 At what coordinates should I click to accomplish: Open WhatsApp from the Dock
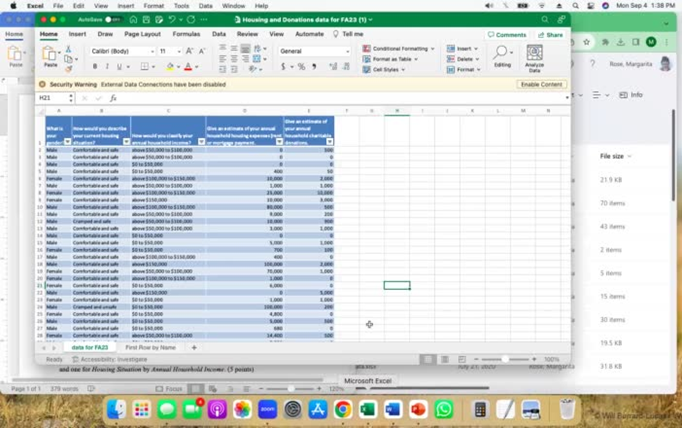444,409
